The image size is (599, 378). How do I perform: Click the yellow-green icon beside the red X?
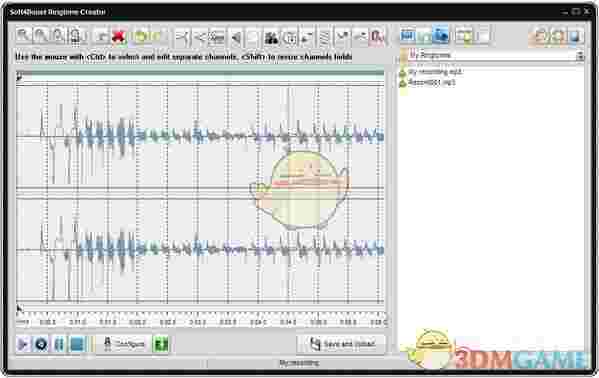[x=141, y=37]
